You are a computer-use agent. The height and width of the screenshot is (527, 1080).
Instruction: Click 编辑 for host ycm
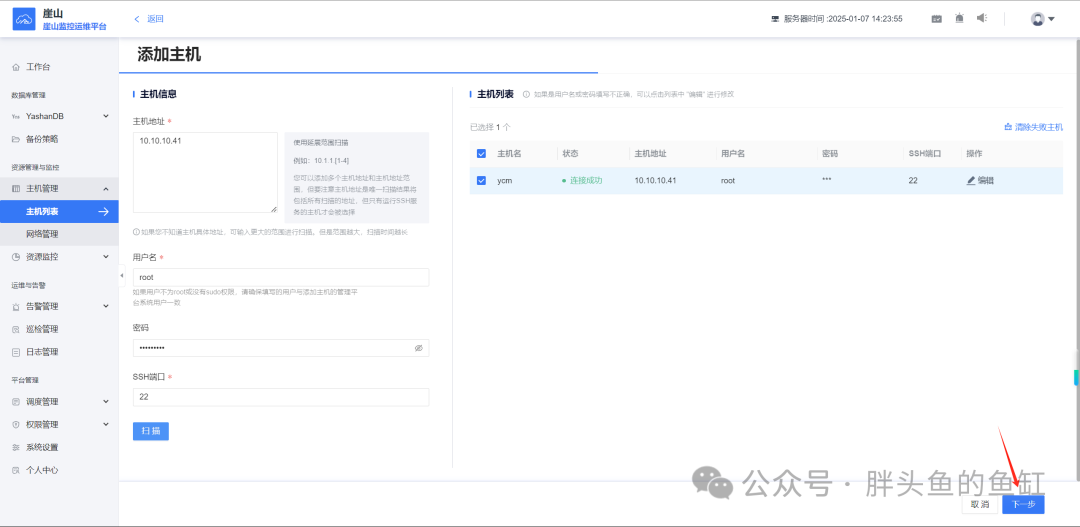(980, 180)
